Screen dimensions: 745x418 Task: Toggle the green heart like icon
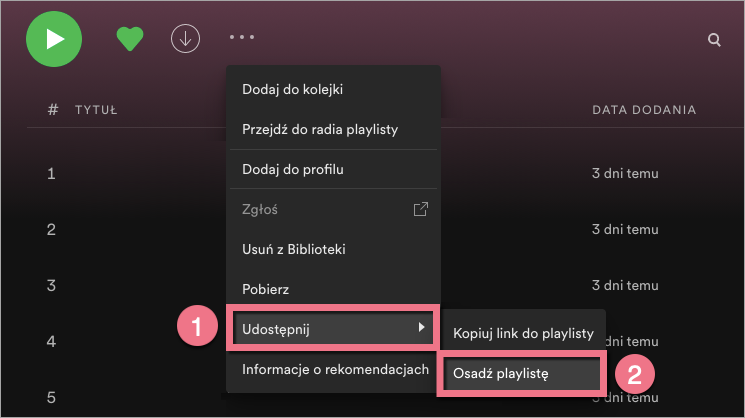point(131,39)
